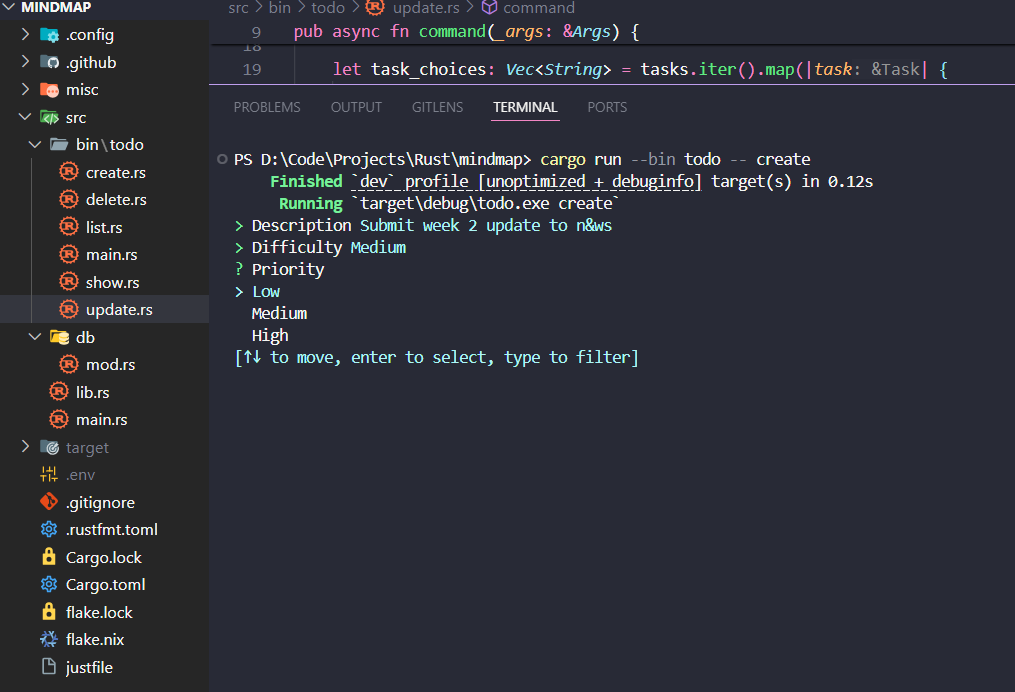Click the command symbol icon in breadcrumb
Viewport: 1015px width, 692px height.
pos(489,7)
